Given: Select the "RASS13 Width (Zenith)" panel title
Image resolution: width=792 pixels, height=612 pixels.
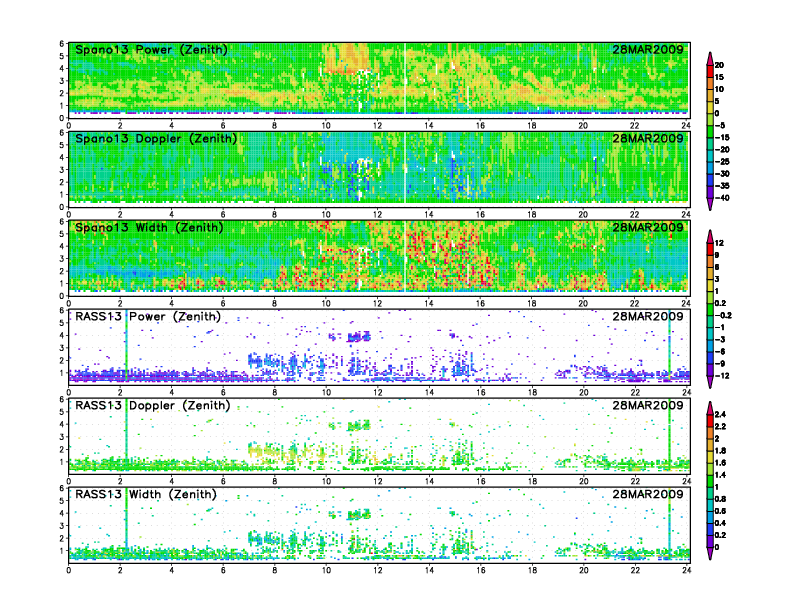Looking at the screenshot, I should coord(145,494).
